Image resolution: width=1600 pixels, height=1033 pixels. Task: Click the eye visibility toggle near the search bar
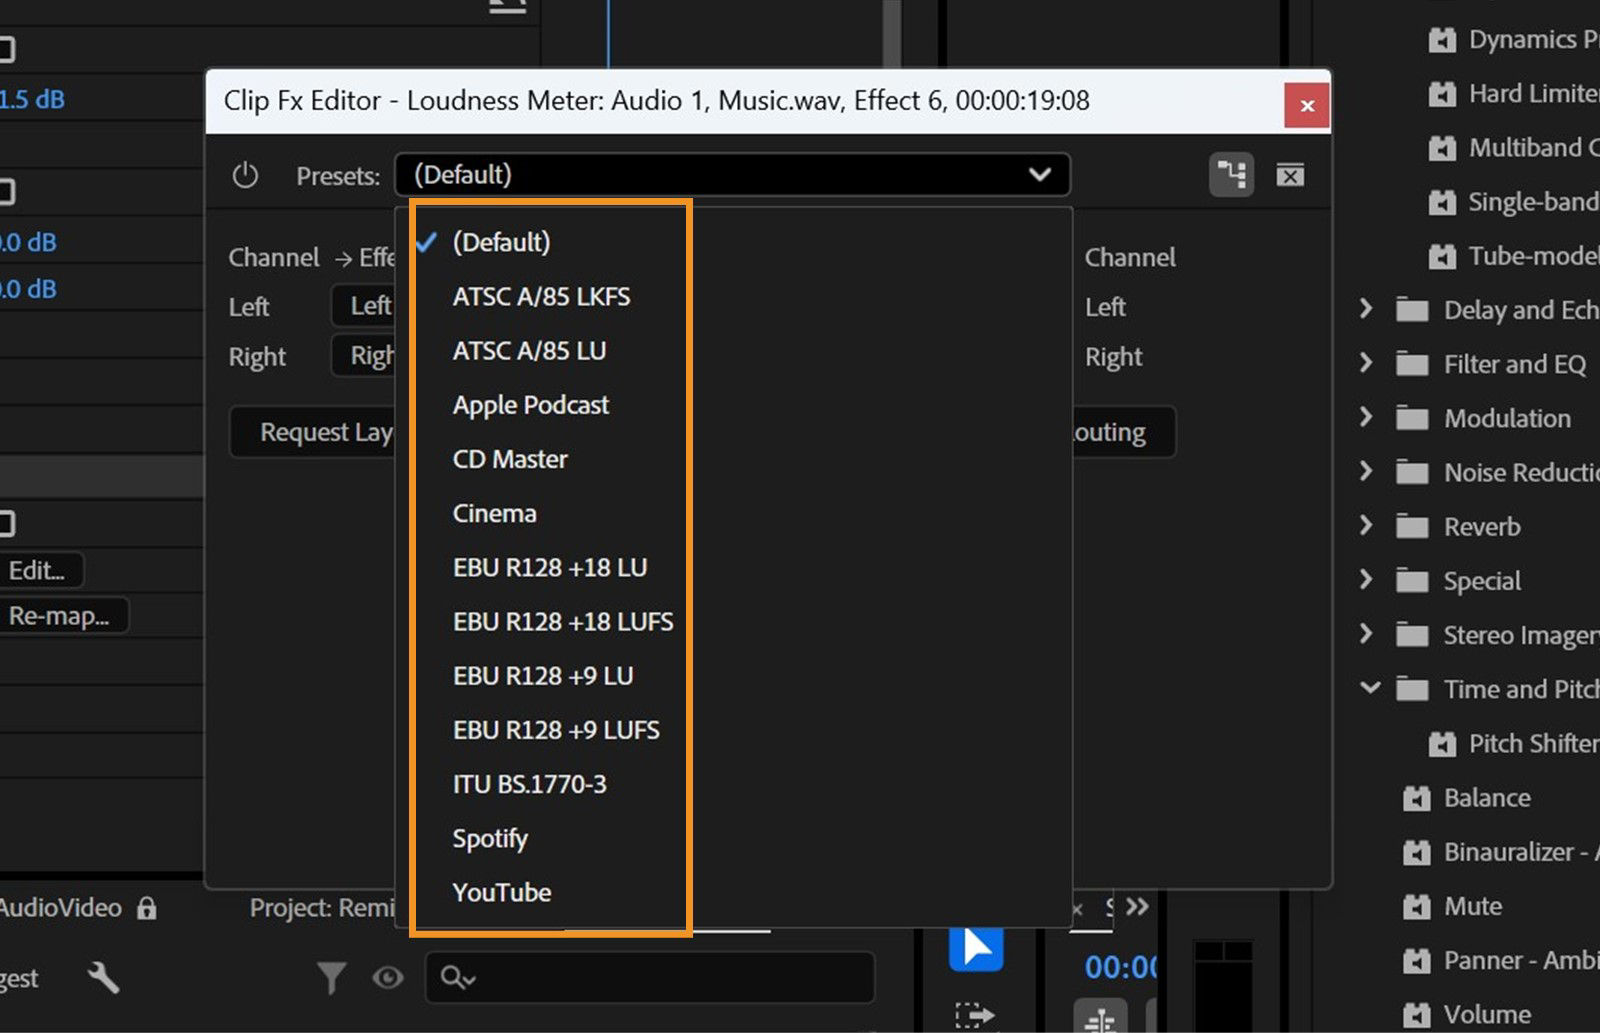pyautogui.click(x=388, y=978)
